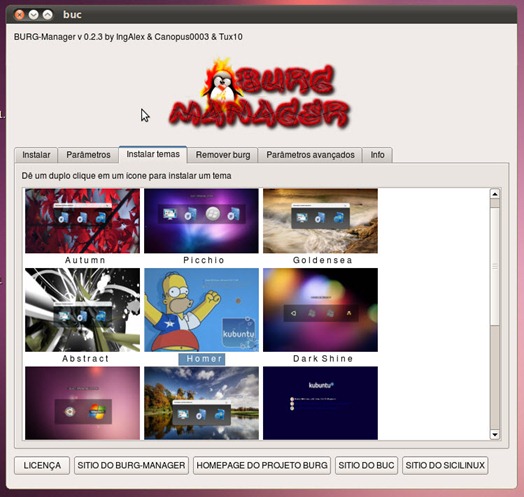The width and height of the screenshot is (524, 497).
Task: Pick the Abstract theme preview
Action: (82, 310)
